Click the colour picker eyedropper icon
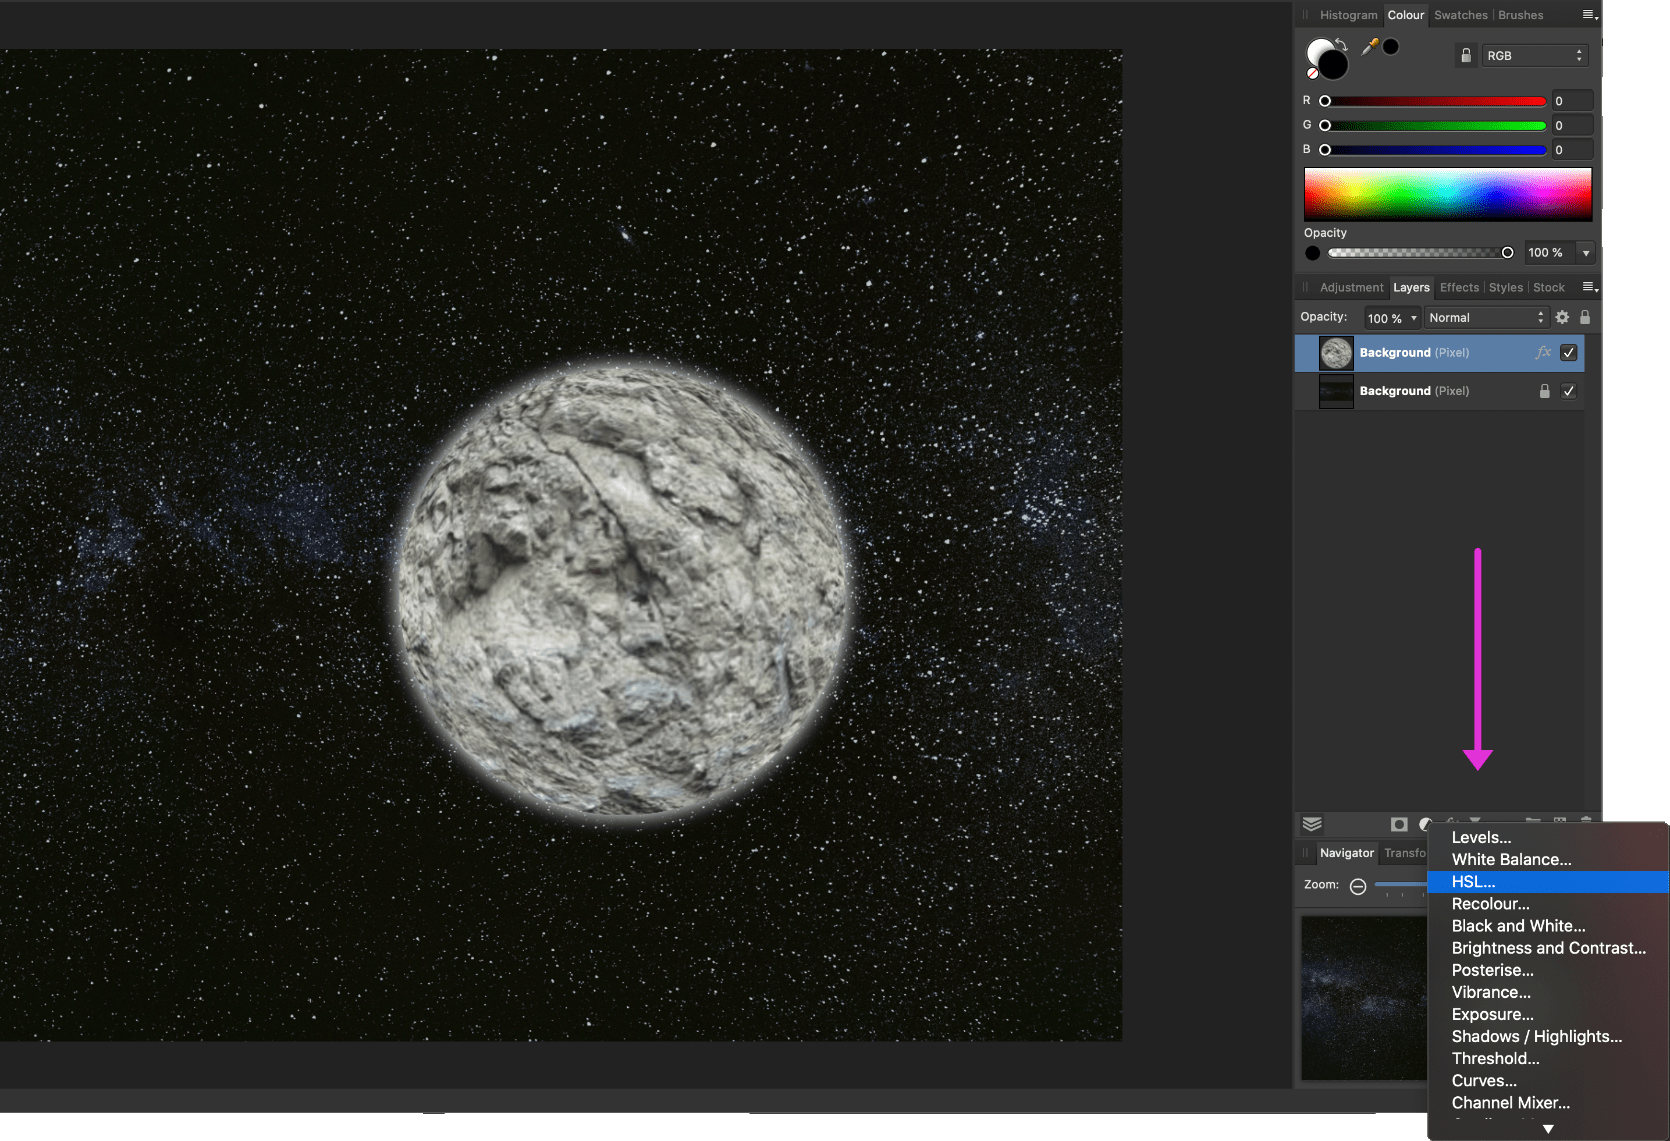 tap(1370, 46)
